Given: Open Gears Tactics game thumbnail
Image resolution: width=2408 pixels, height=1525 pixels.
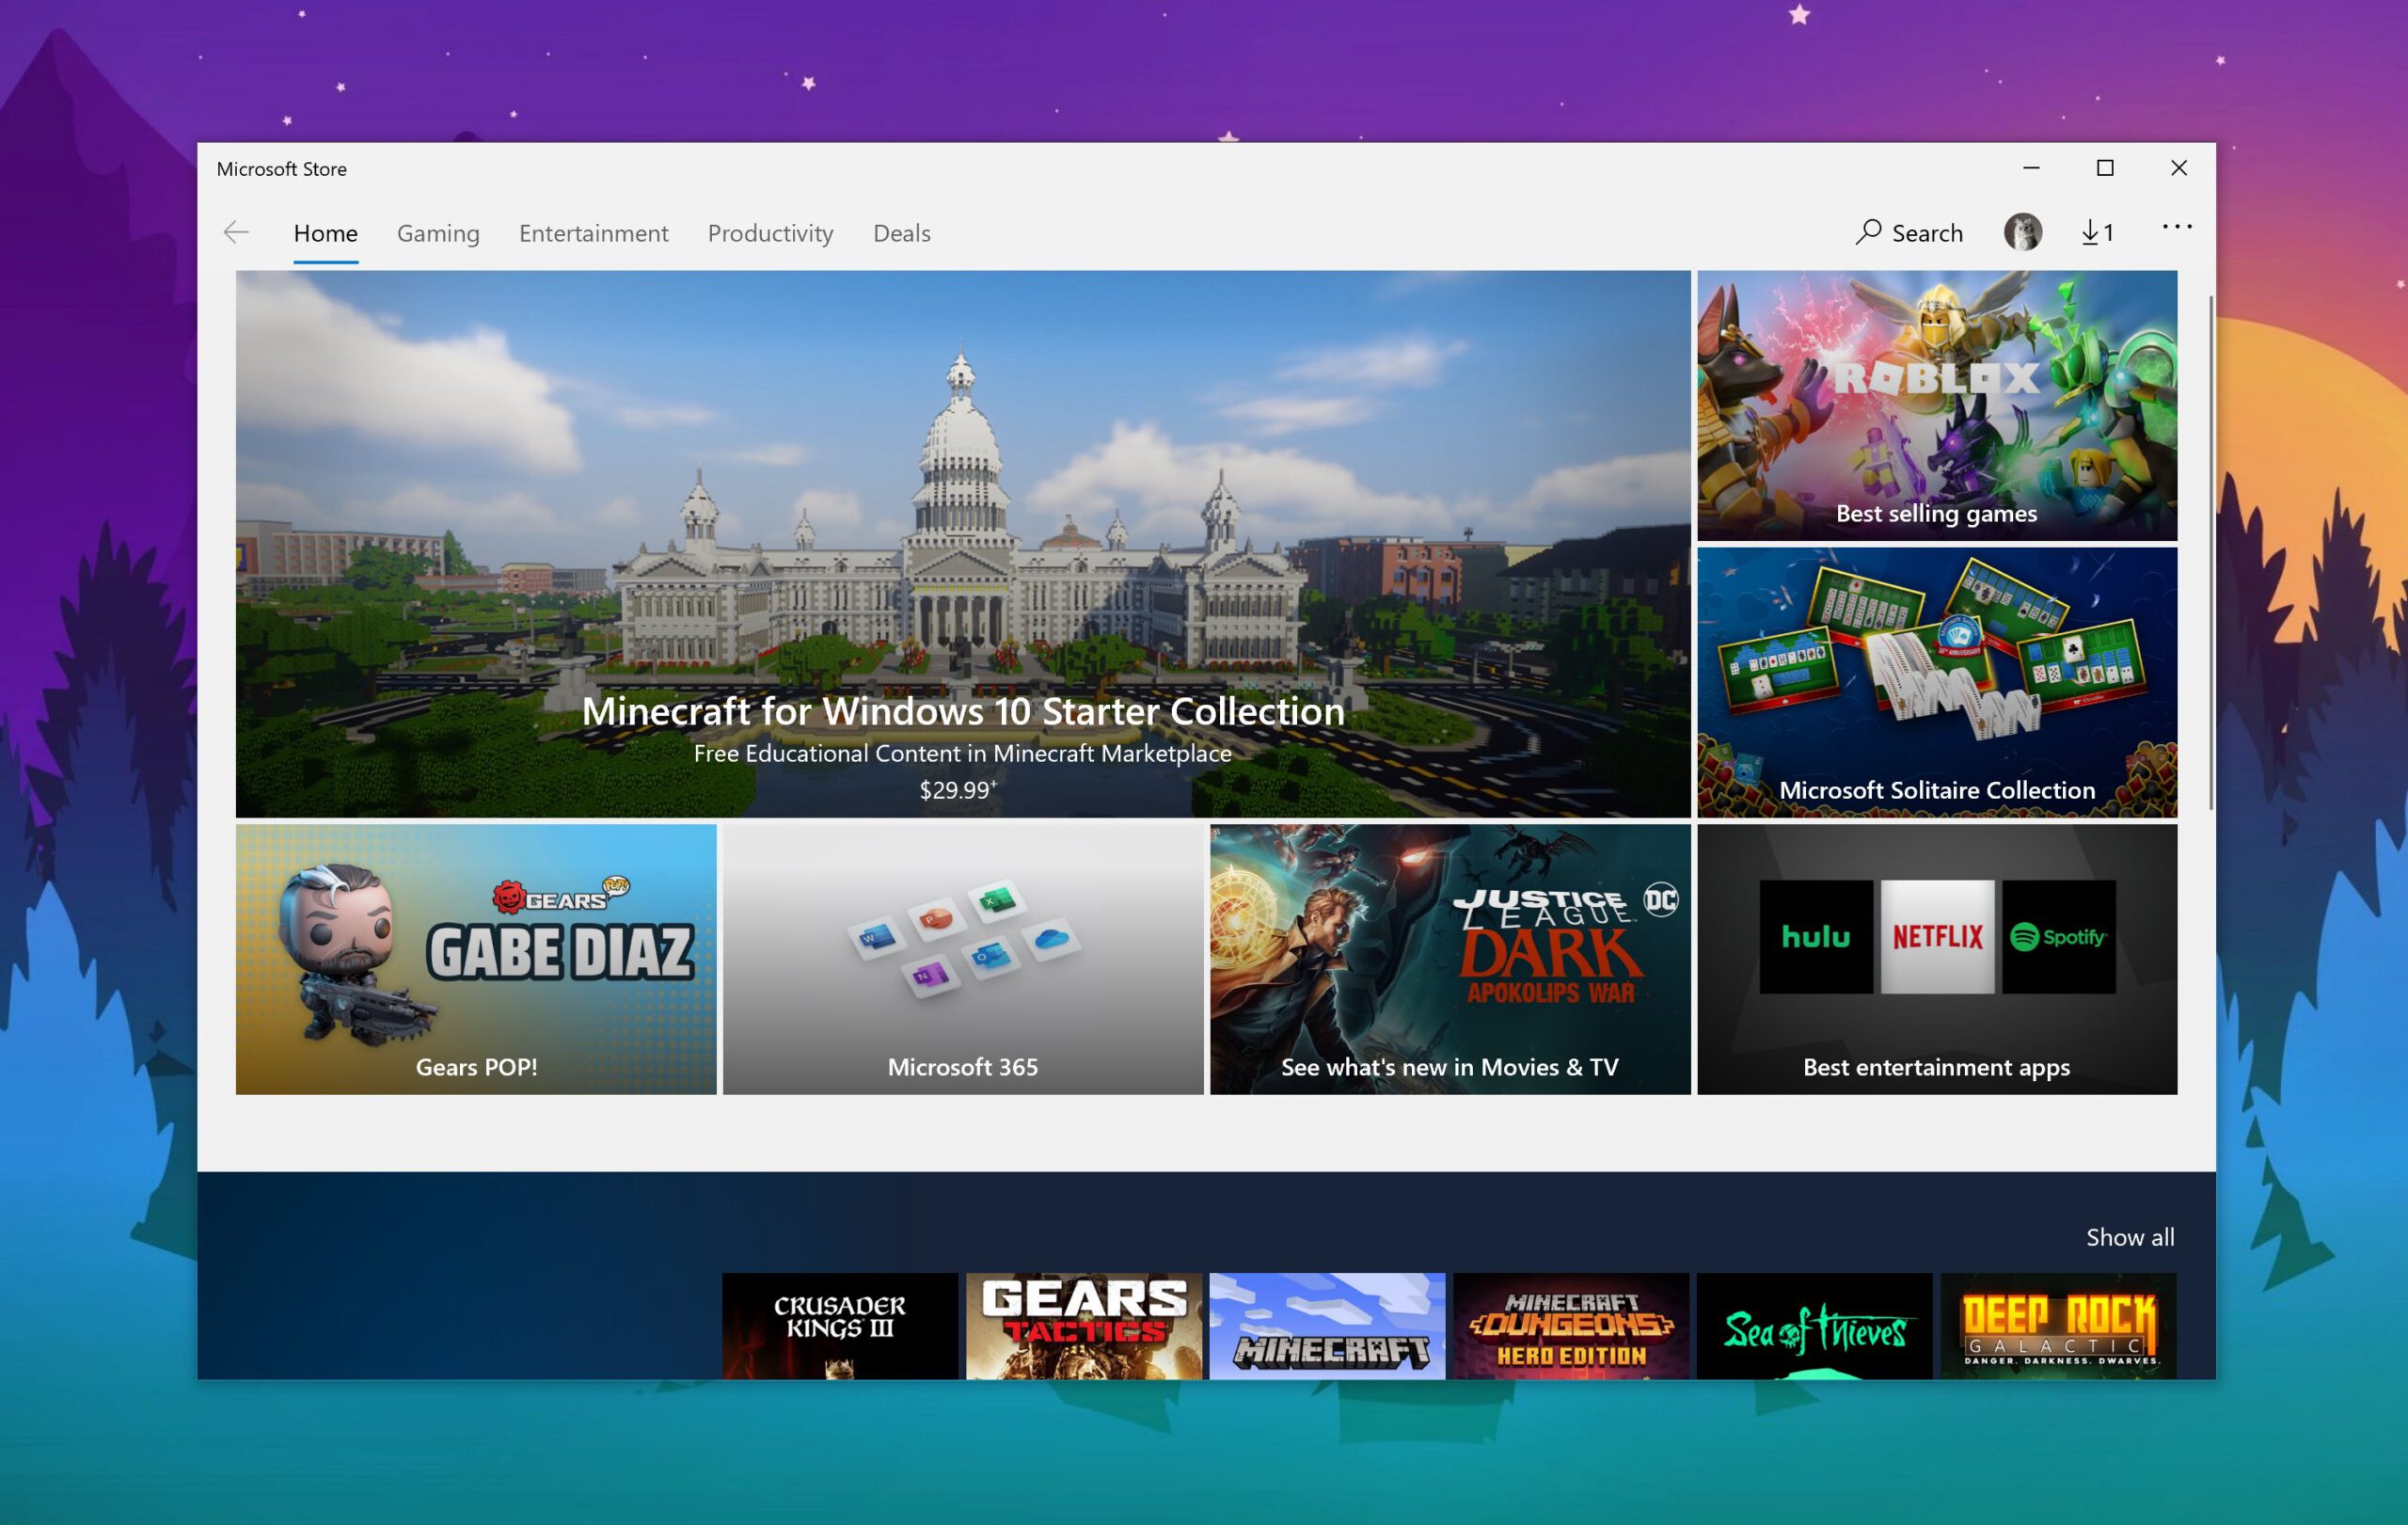Looking at the screenshot, I should coord(1084,1326).
